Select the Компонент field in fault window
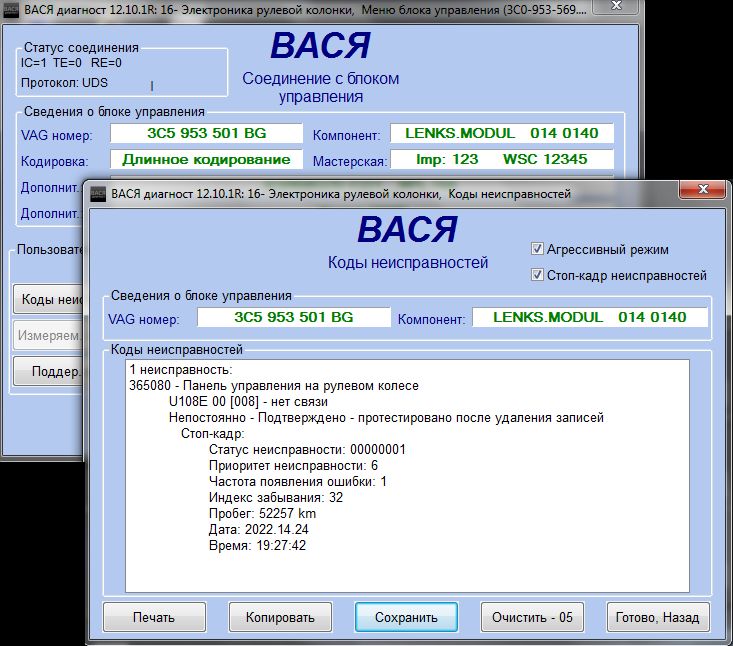This screenshot has width=733, height=646. 590,317
